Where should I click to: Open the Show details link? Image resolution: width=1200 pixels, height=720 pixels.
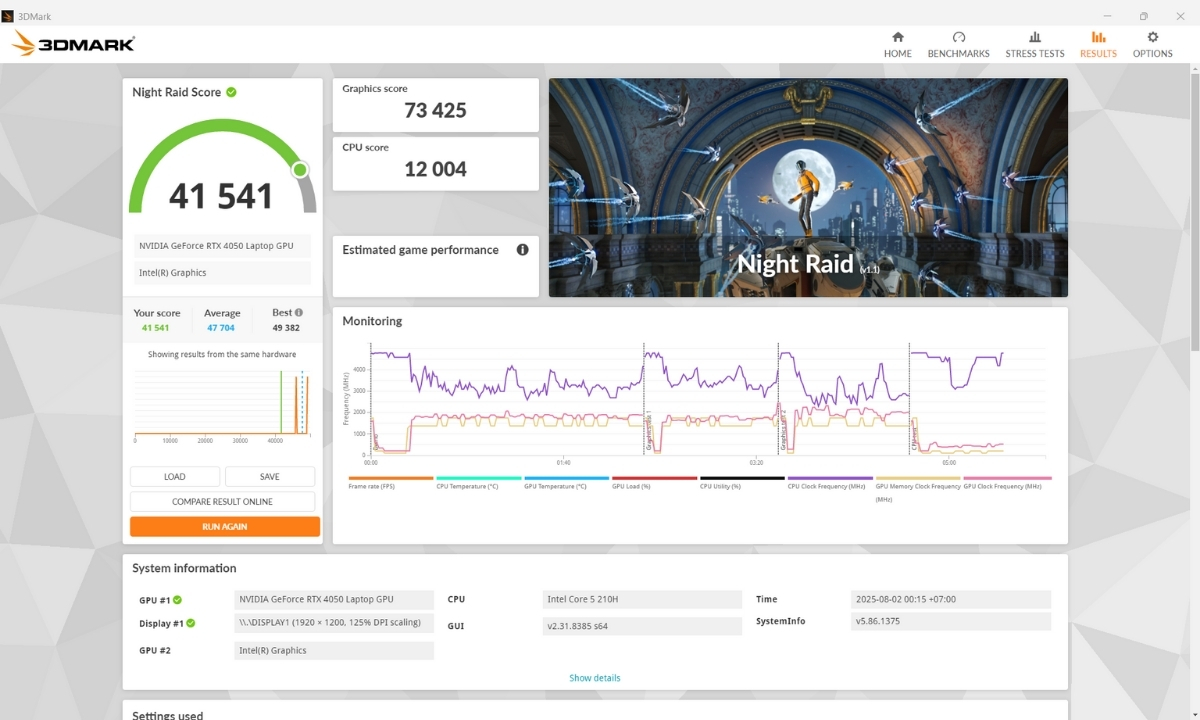[x=595, y=678]
